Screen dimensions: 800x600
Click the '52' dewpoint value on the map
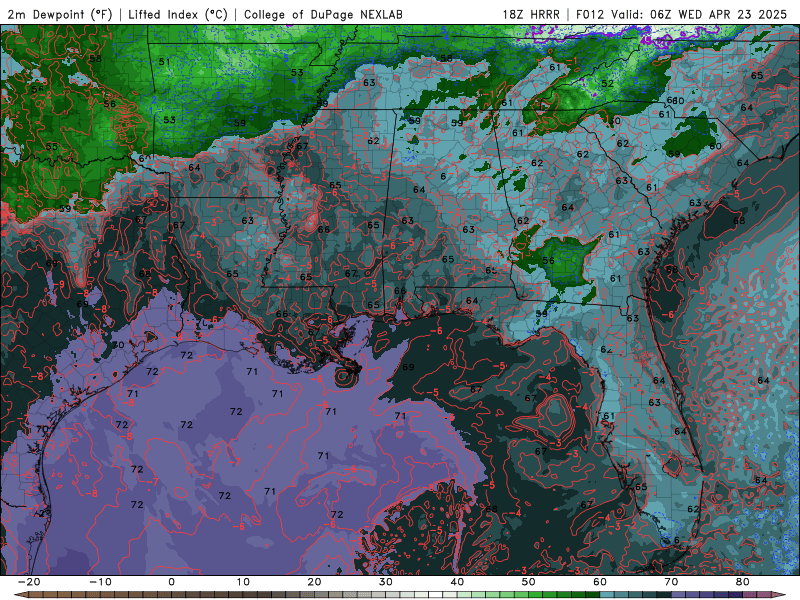[607, 83]
